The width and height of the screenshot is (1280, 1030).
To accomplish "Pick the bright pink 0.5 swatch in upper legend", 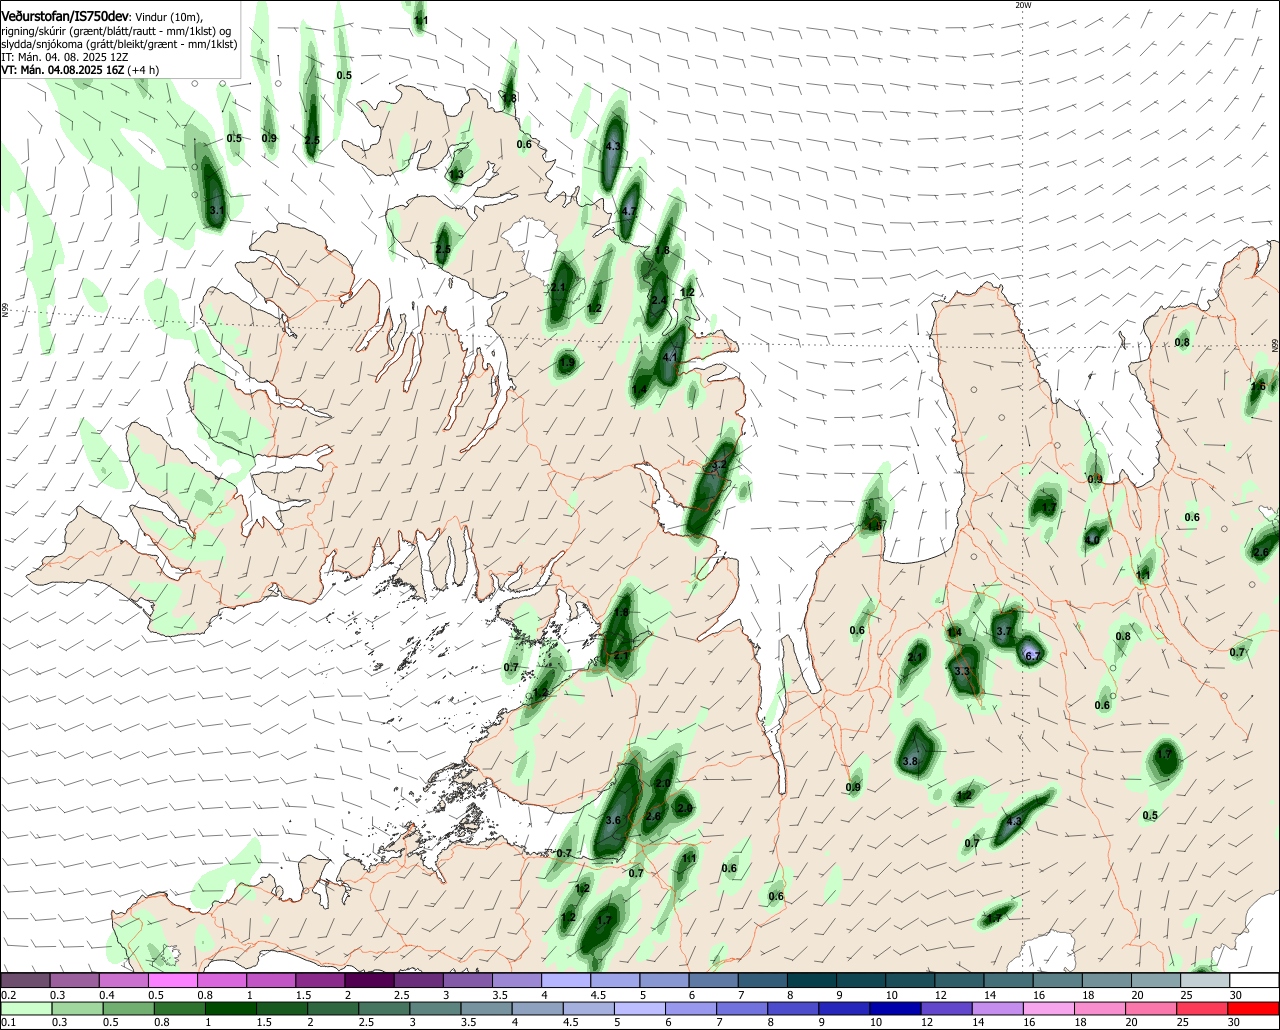I will tap(173, 981).
